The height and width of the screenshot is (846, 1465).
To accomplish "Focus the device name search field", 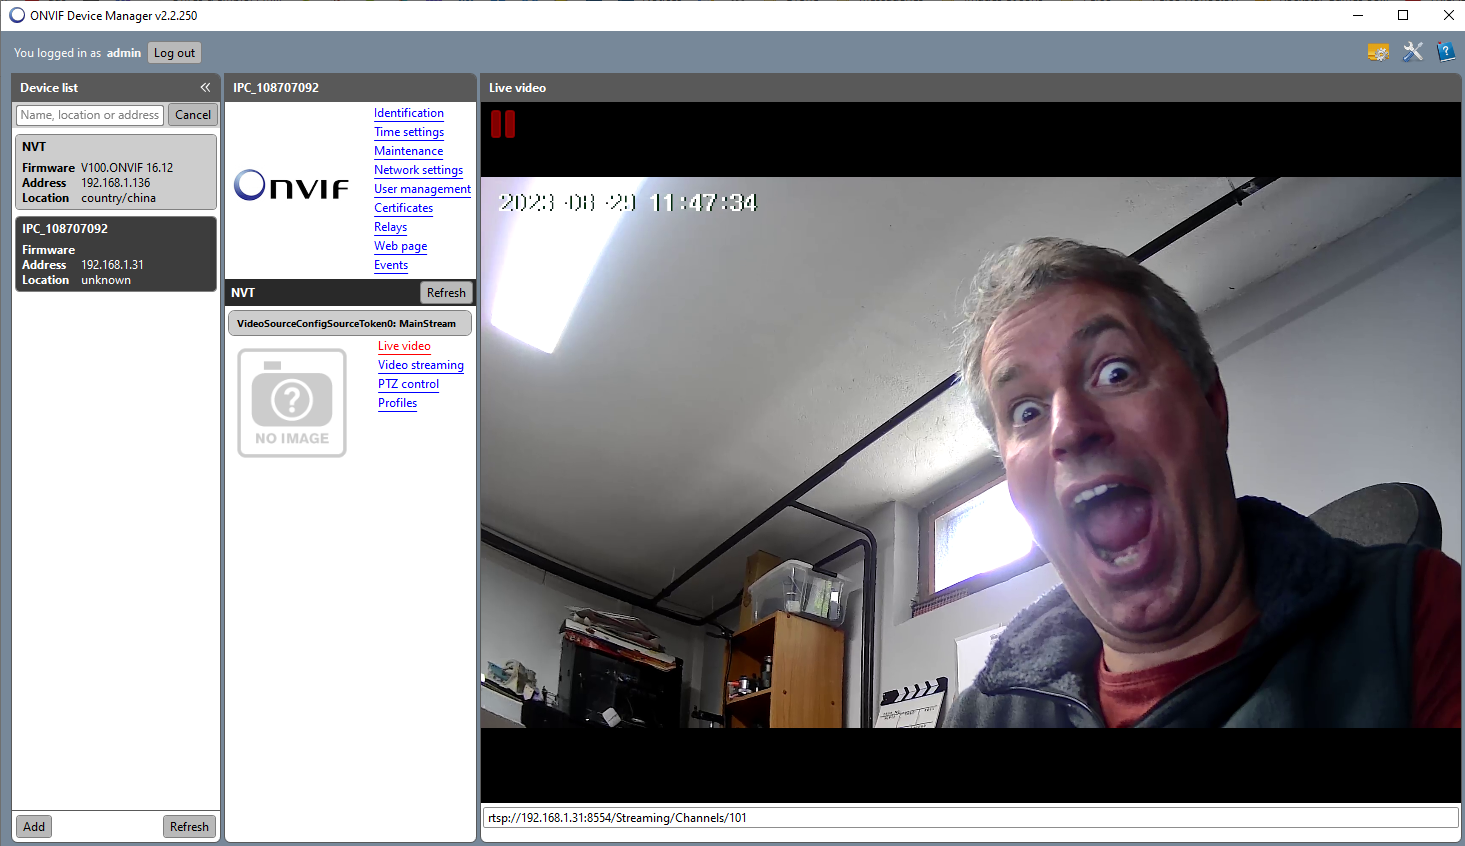I will coord(90,115).
